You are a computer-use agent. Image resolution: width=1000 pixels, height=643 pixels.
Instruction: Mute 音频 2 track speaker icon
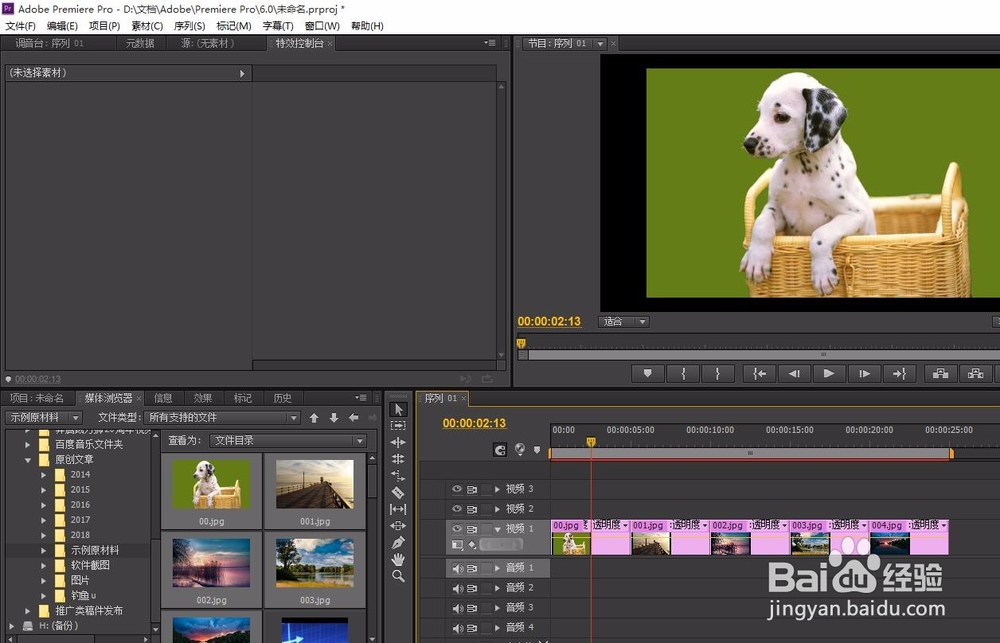click(457, 588)
